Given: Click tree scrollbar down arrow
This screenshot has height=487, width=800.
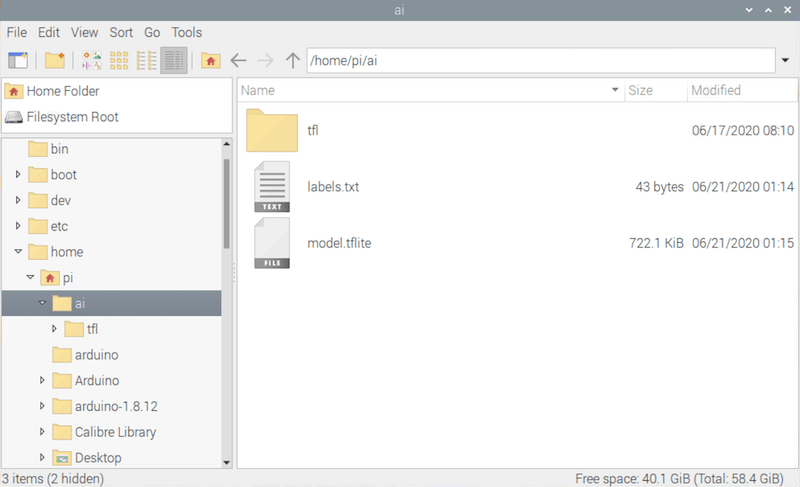Looking at the screenshot, I should (227, 463).
